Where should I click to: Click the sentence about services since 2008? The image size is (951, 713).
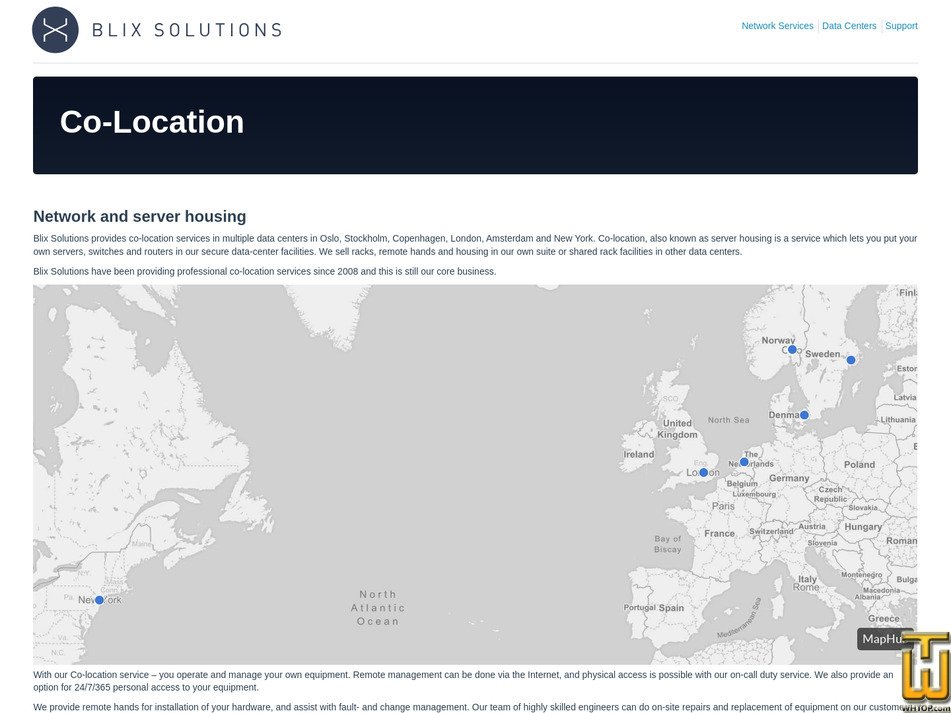(x=264, y=272)
